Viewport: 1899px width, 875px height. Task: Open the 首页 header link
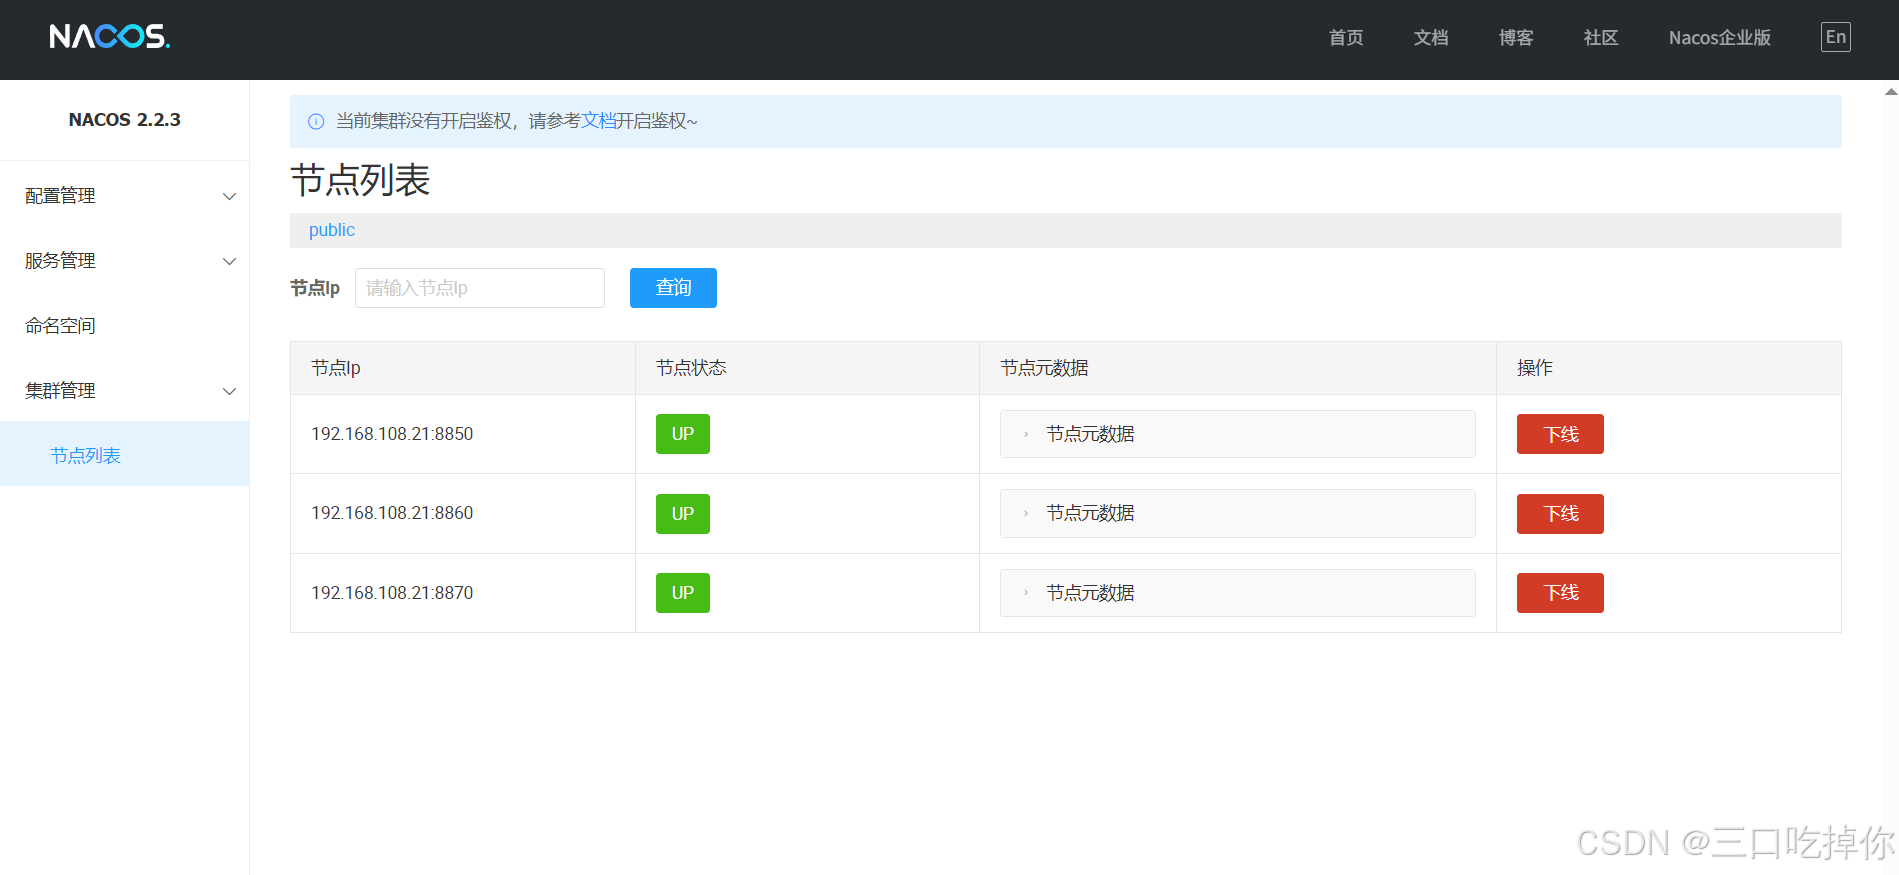pos(1346,38)
